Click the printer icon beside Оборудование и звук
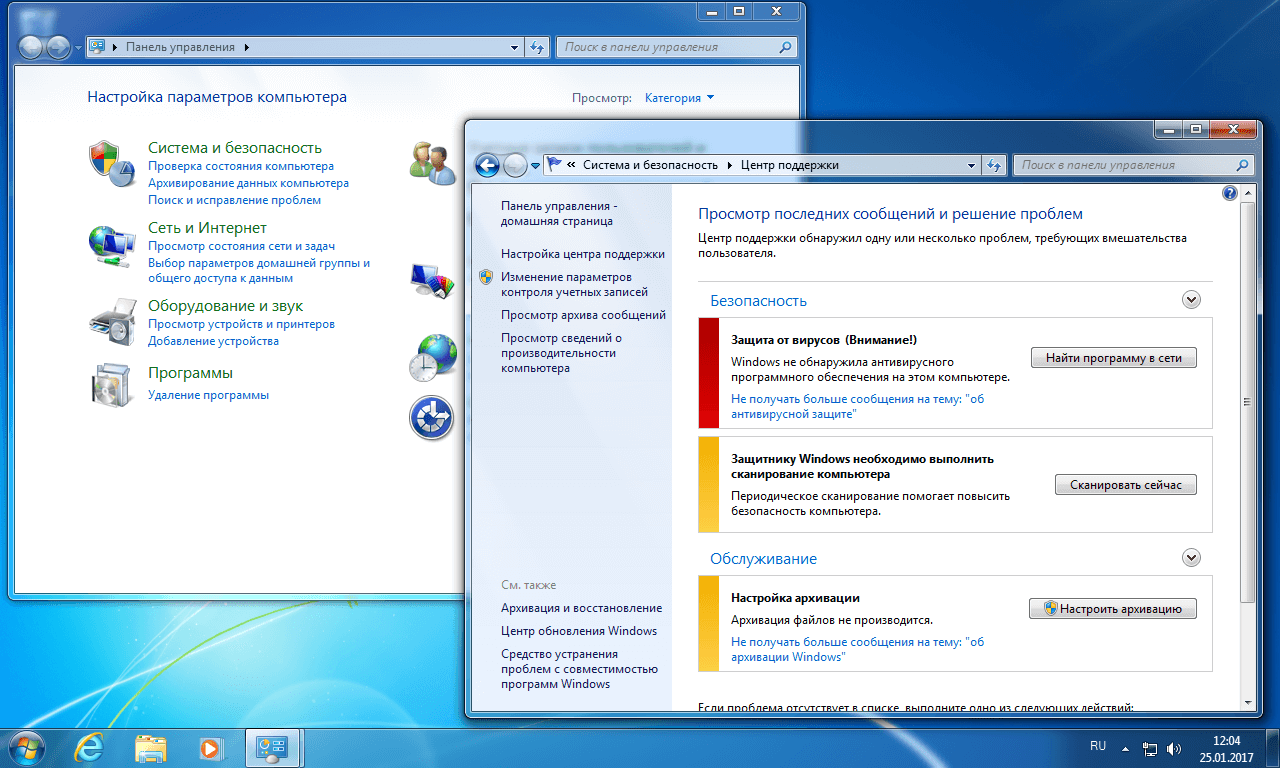Image resolution: width=1280 pixels, height=768 pixels. (110, 320)
